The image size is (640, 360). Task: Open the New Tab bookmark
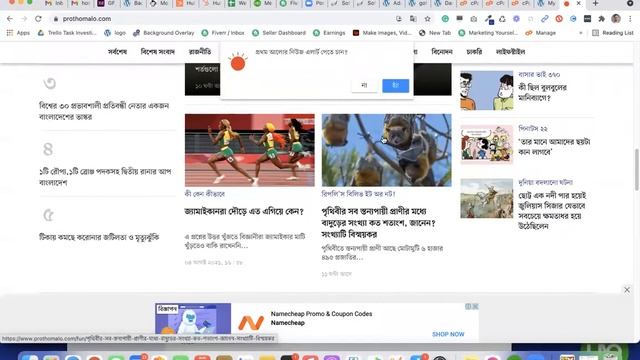click(x=435, y=33)
